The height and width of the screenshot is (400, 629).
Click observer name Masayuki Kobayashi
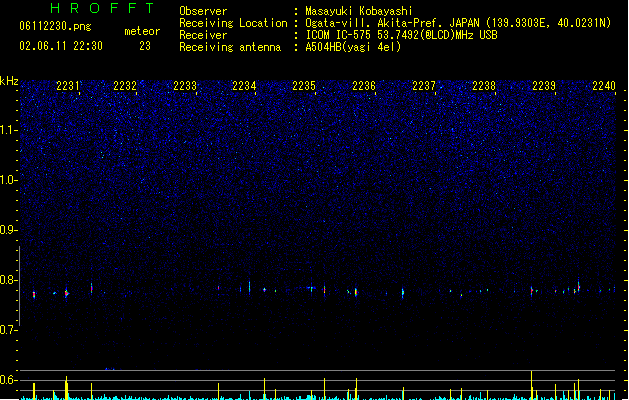pyautogui.click(x=359, y=11)
